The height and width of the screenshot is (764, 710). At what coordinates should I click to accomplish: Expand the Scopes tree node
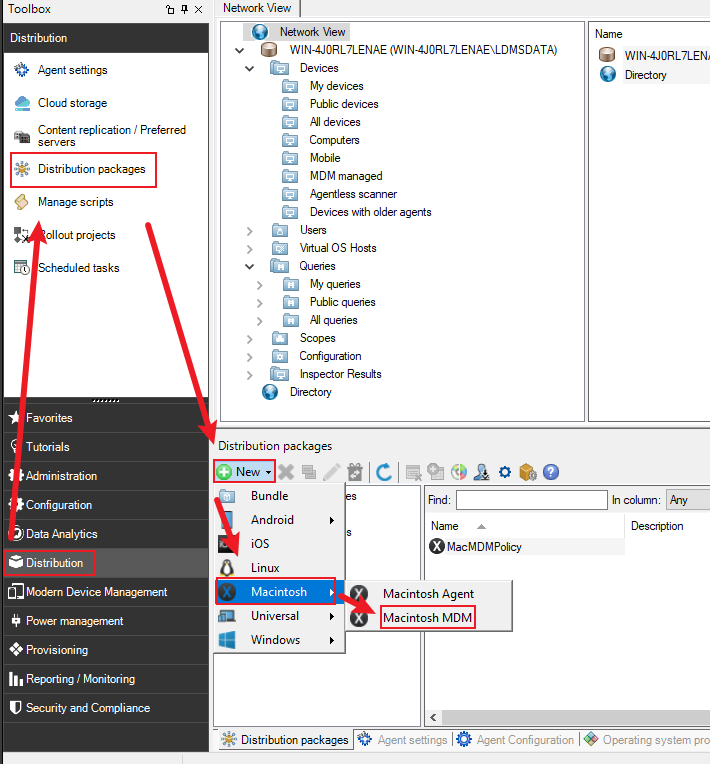(x=250, y=338)
